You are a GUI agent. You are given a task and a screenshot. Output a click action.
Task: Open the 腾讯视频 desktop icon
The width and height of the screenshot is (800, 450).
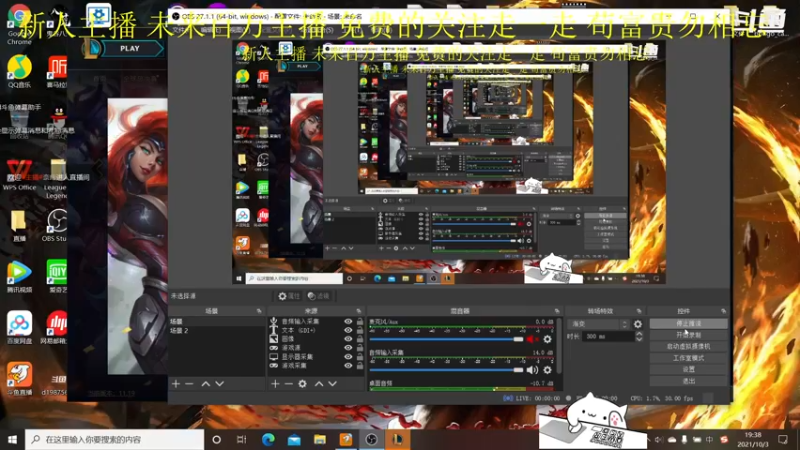pos(19,276)
